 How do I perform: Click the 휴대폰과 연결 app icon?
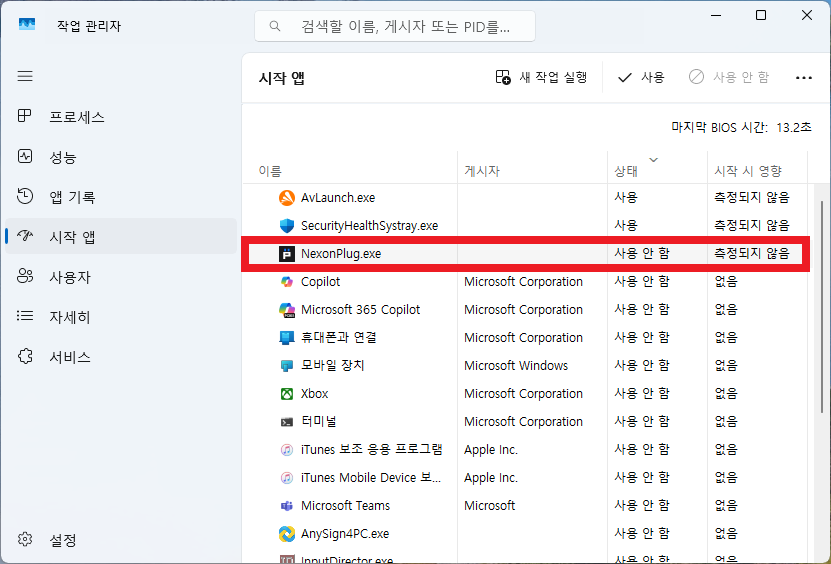[x=287, y=338]
